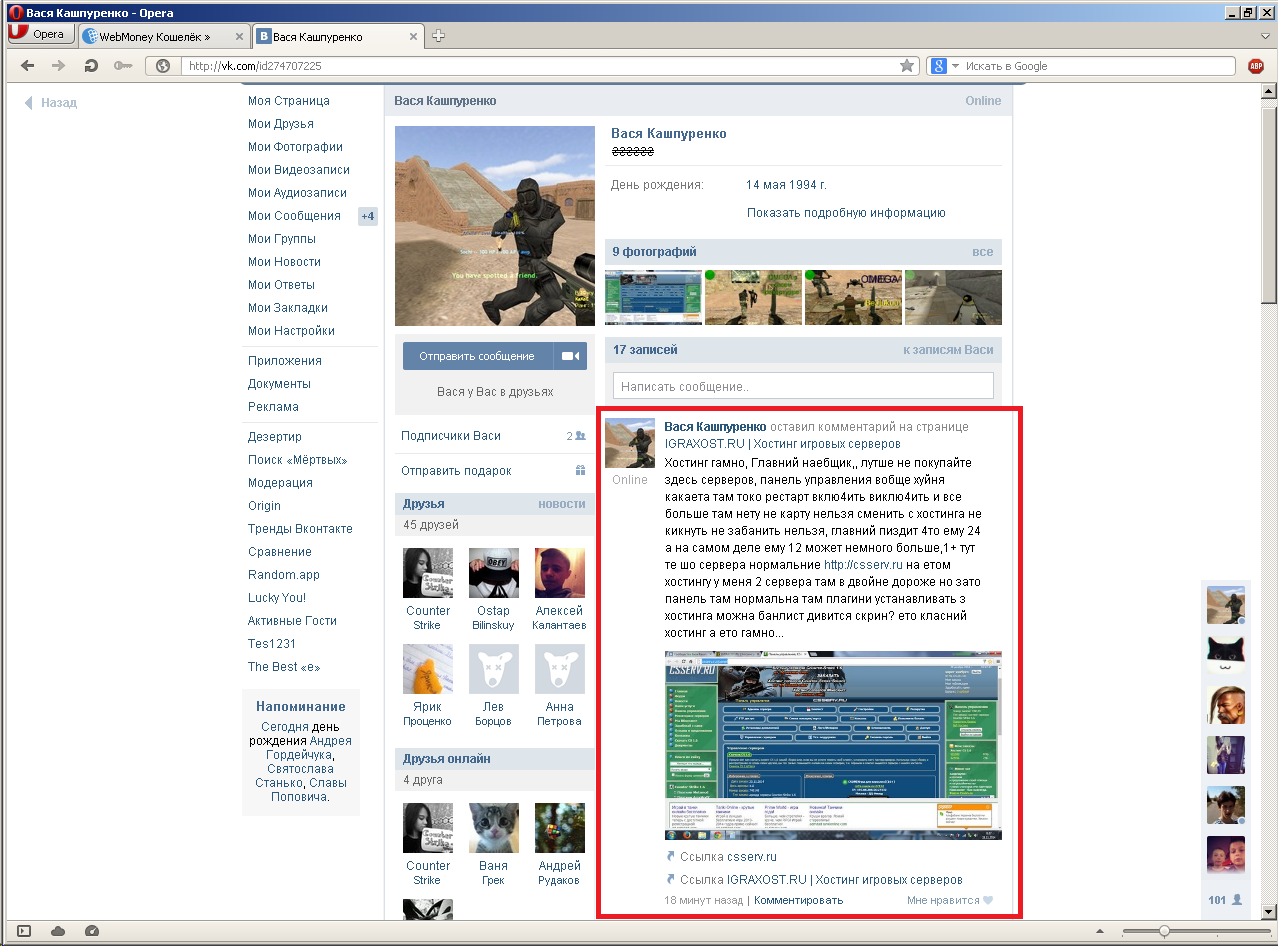Open Мои Закладки in sidebar
The image size is (1278, 946).
288,308
